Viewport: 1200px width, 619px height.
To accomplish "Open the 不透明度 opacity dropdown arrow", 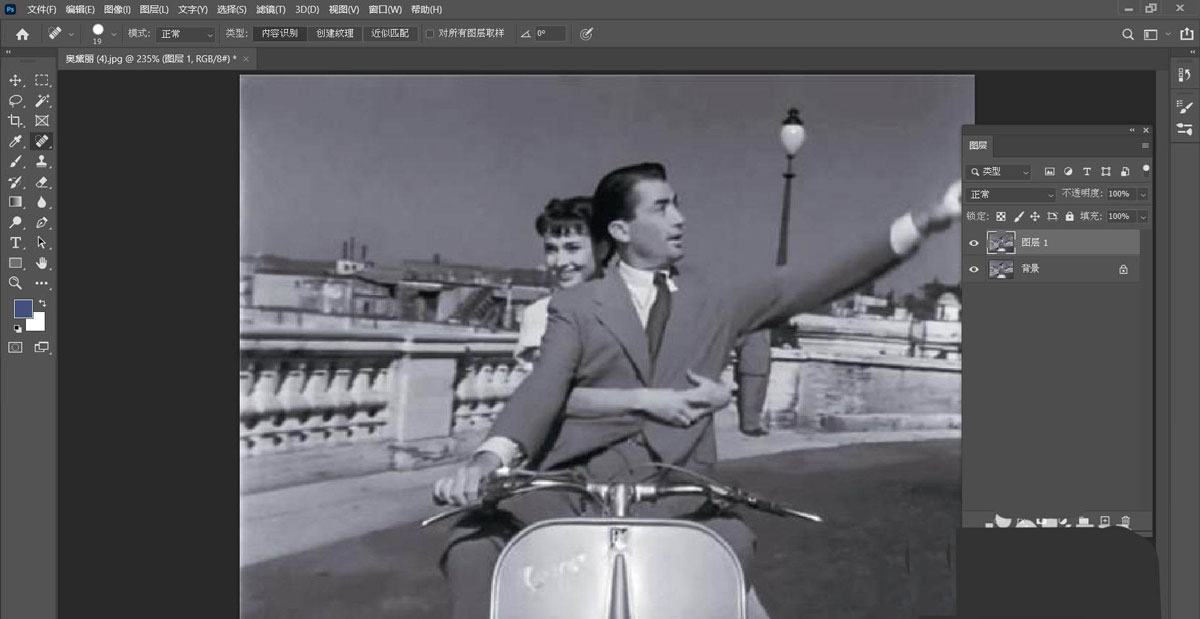I will click(x=1143, y=194).
